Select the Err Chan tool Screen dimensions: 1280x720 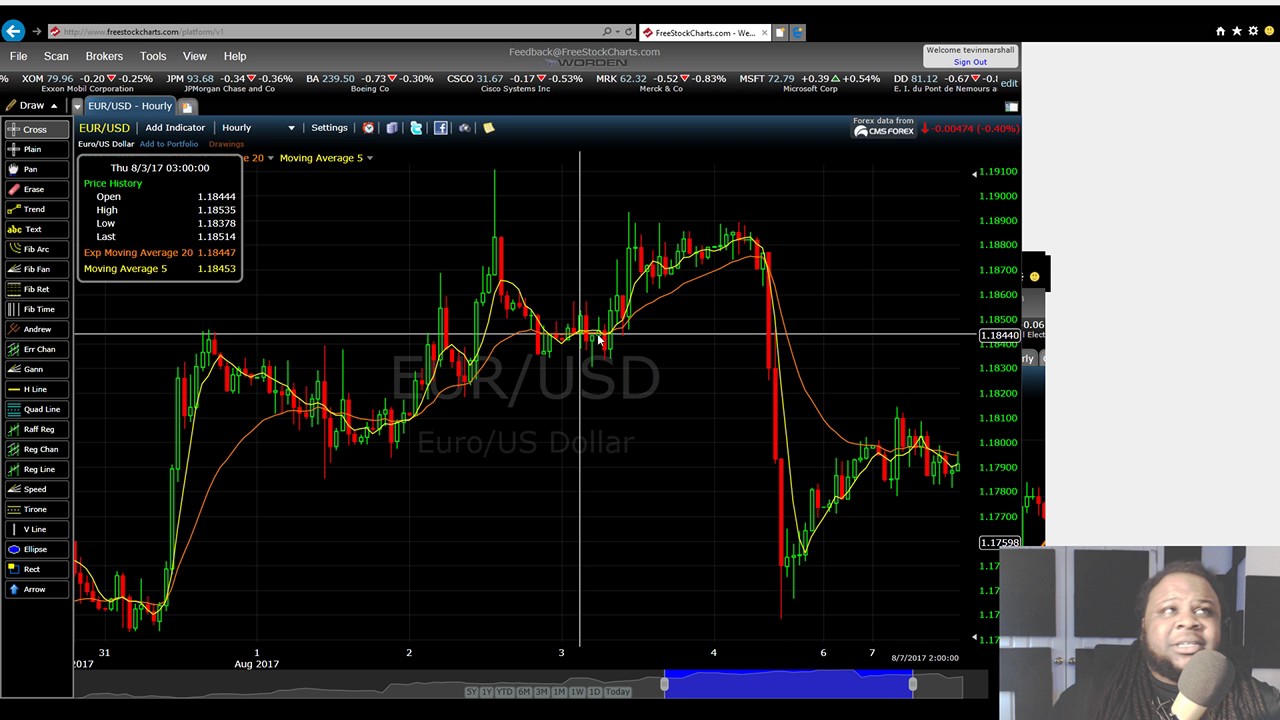36,349
